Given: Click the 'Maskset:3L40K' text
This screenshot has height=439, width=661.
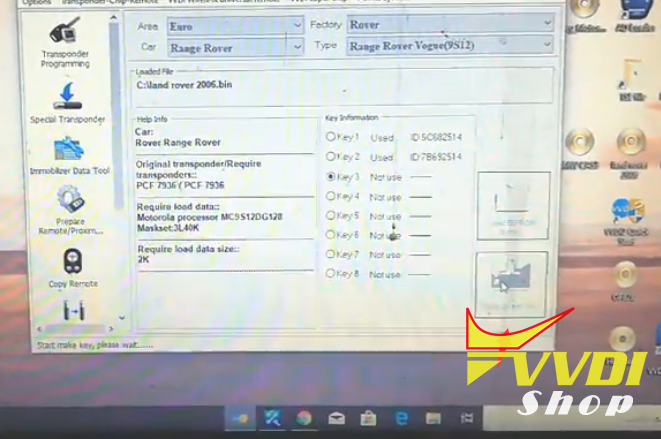Looking at the screenshot, I should tap(168, 228).
